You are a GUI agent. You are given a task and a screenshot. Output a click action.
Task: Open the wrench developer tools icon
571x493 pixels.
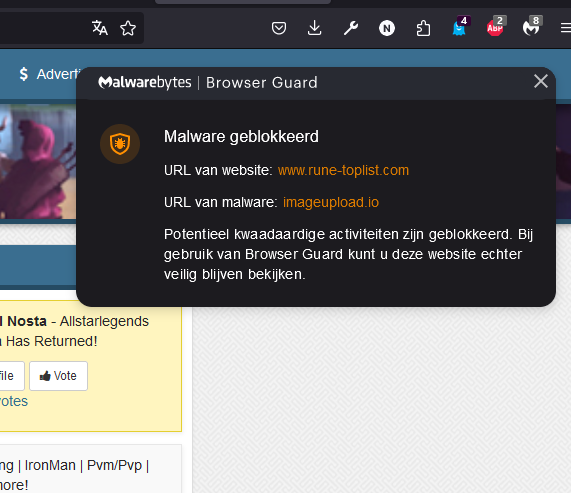coord(351,28)
